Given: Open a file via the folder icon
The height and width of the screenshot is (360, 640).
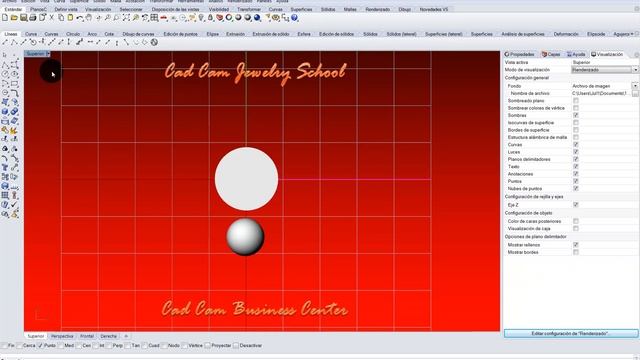Looking at the screenshot, I should pos(14,18).
